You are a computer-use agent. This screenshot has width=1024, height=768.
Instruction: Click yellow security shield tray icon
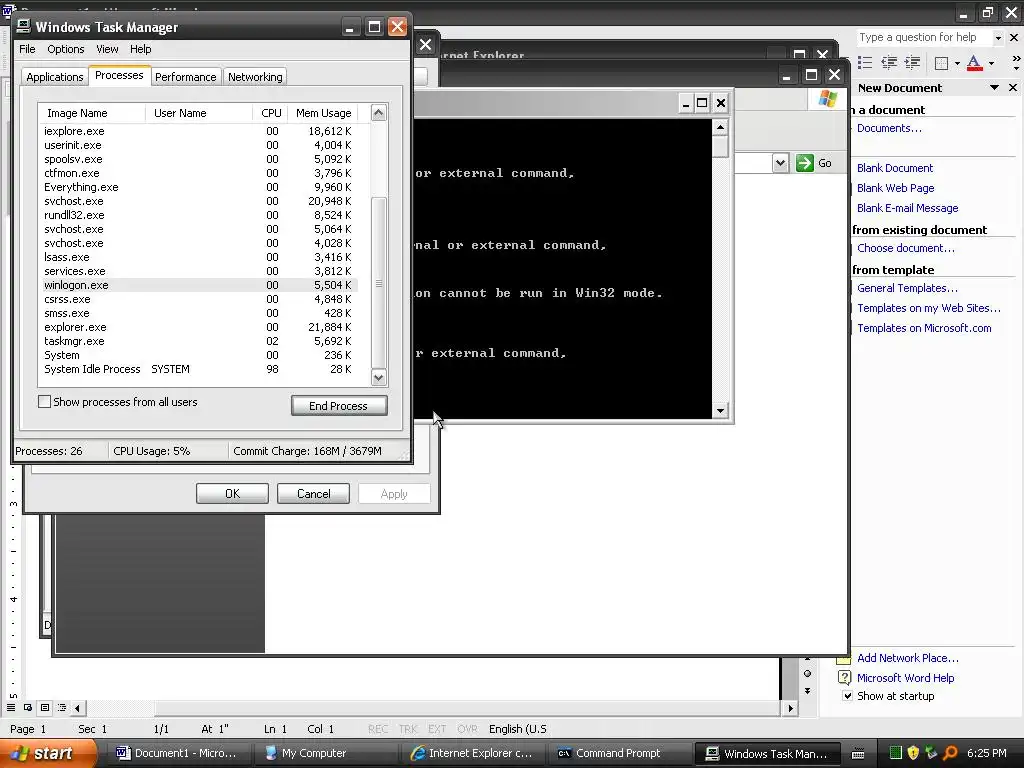913,753
